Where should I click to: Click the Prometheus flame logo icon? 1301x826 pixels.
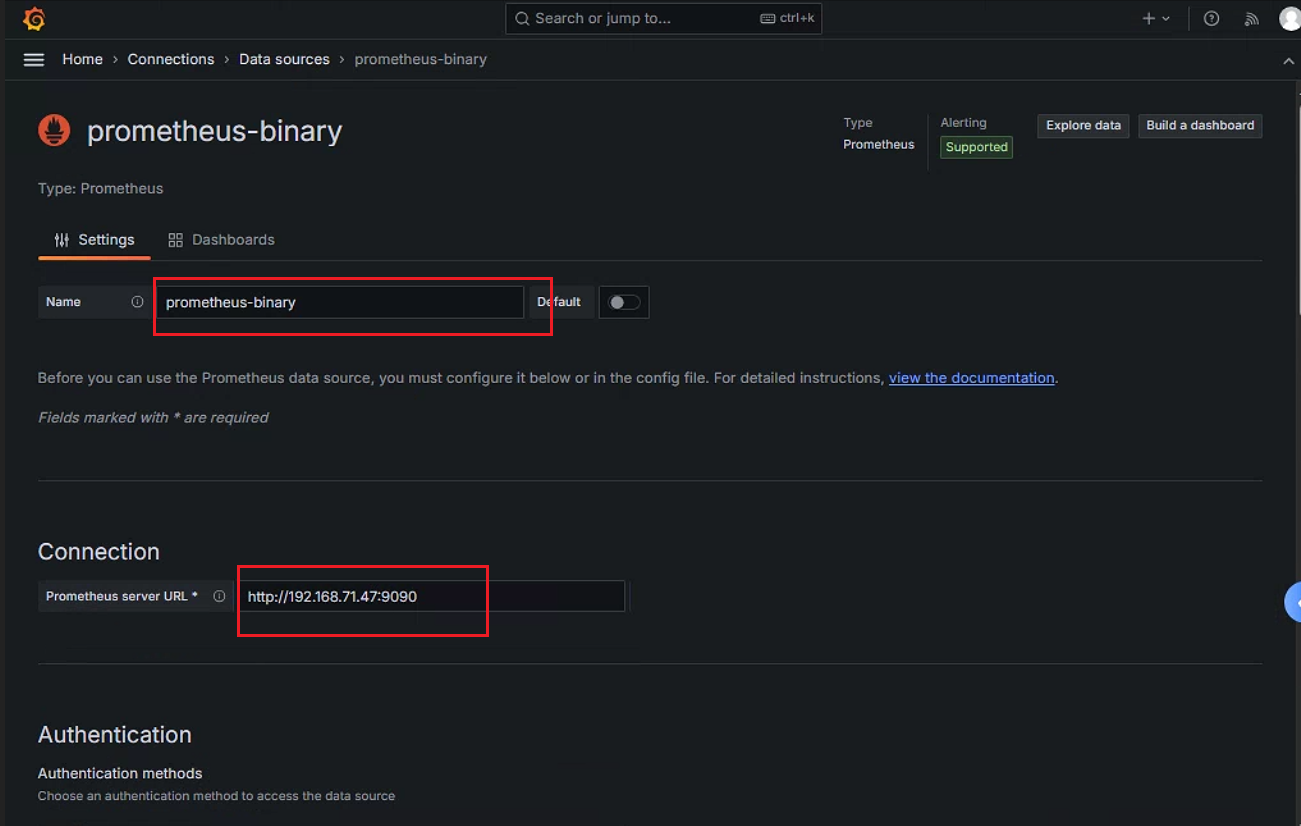[x=54, y=130]
